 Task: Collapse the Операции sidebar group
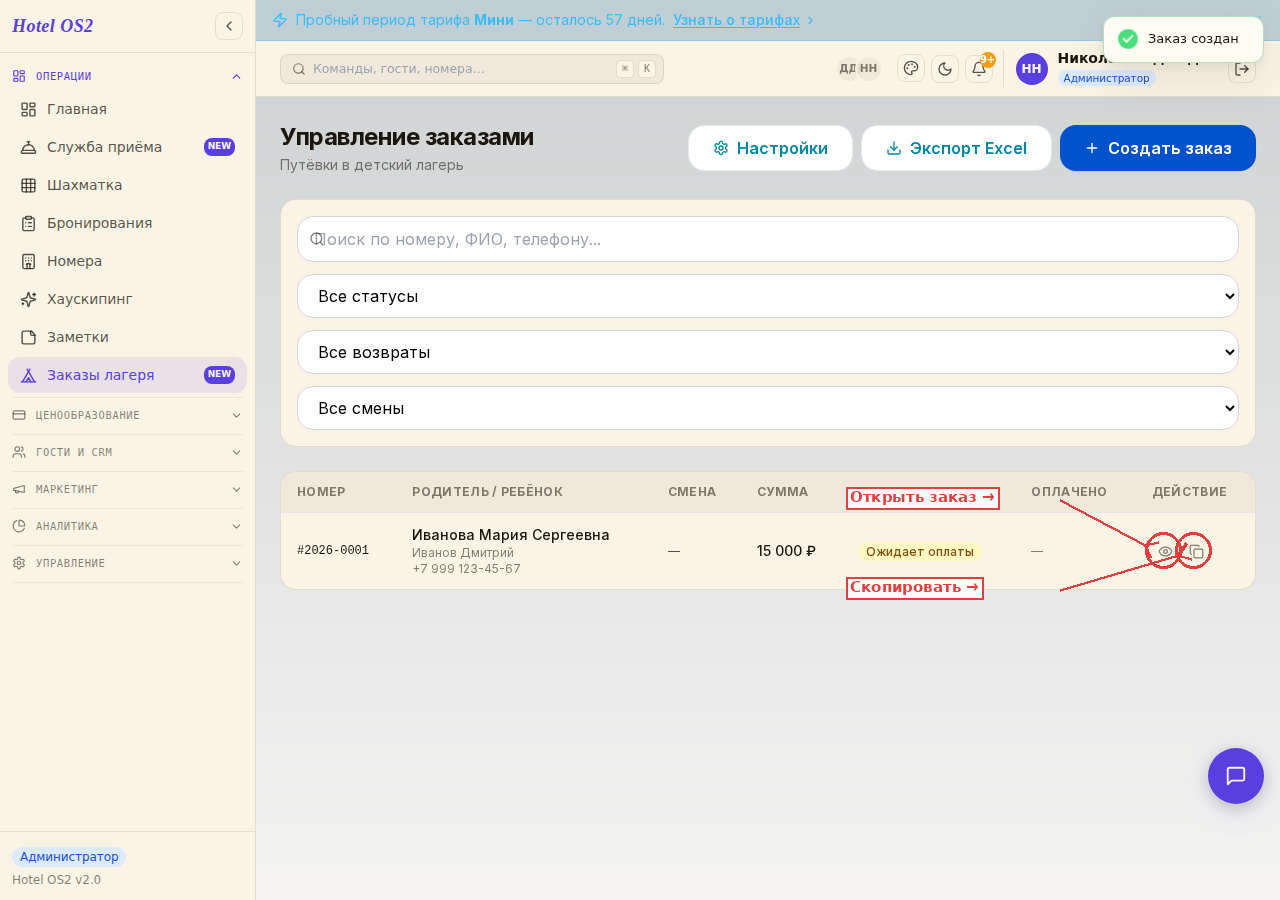coord(127,76)
